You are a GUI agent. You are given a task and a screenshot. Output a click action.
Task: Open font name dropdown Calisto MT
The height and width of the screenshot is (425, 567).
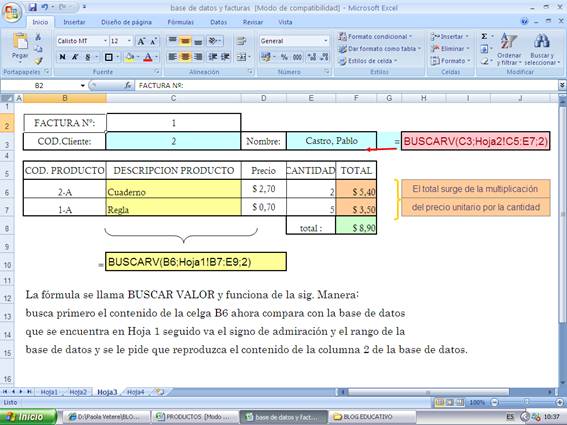105,41
